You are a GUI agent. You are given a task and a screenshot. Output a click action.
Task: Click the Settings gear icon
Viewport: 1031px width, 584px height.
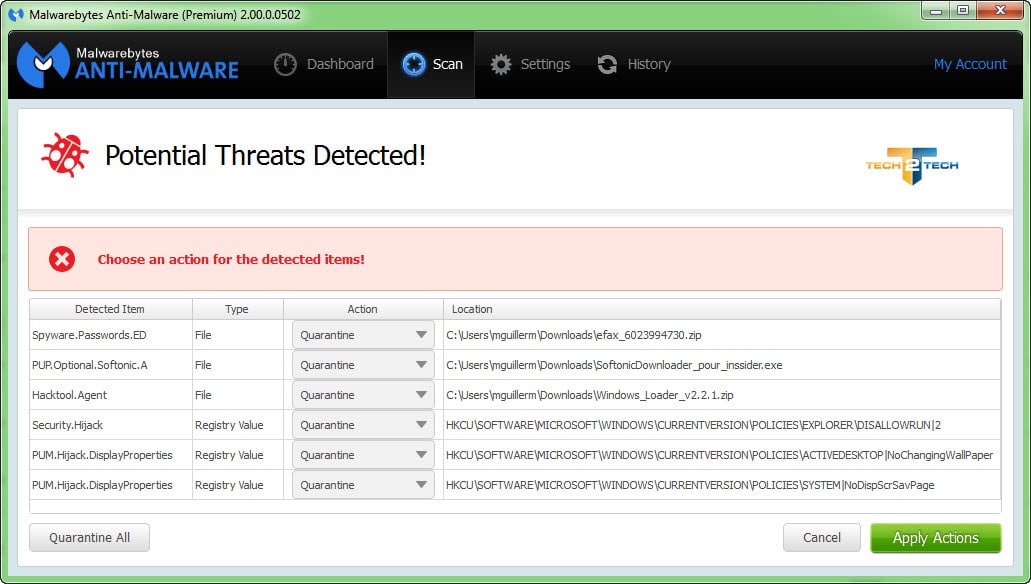point(501,64)
